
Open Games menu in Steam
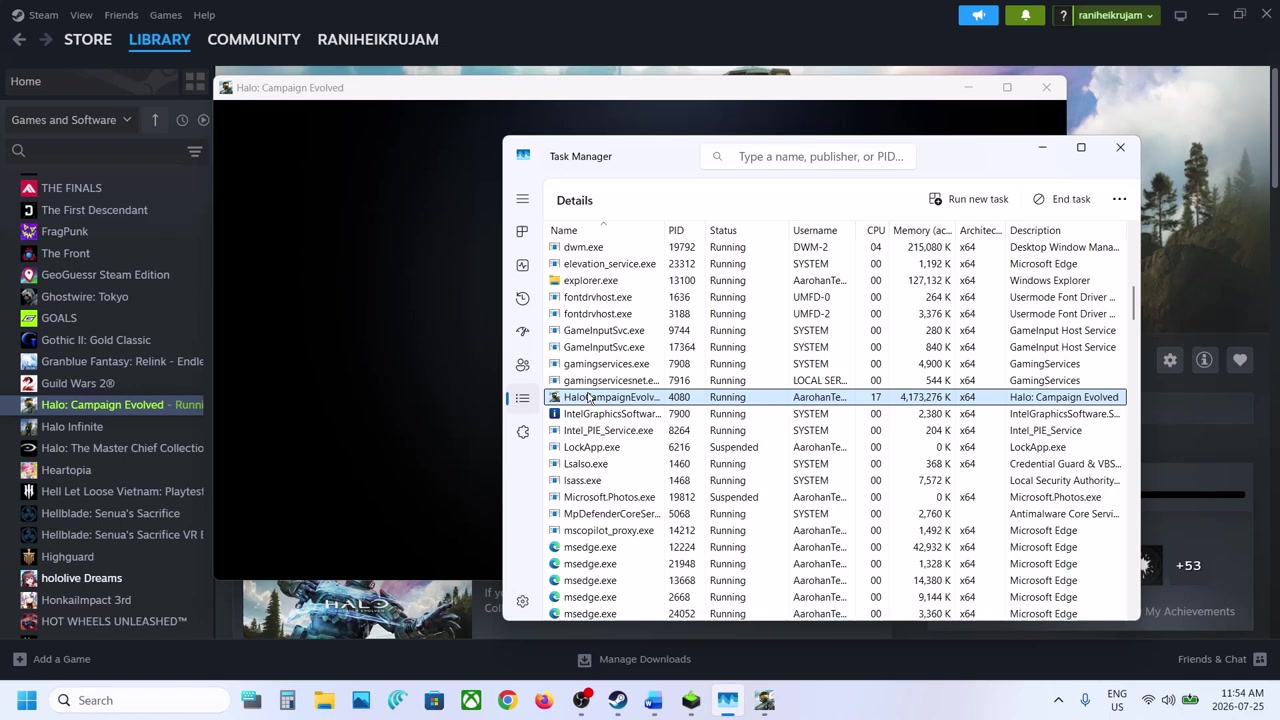165,15
